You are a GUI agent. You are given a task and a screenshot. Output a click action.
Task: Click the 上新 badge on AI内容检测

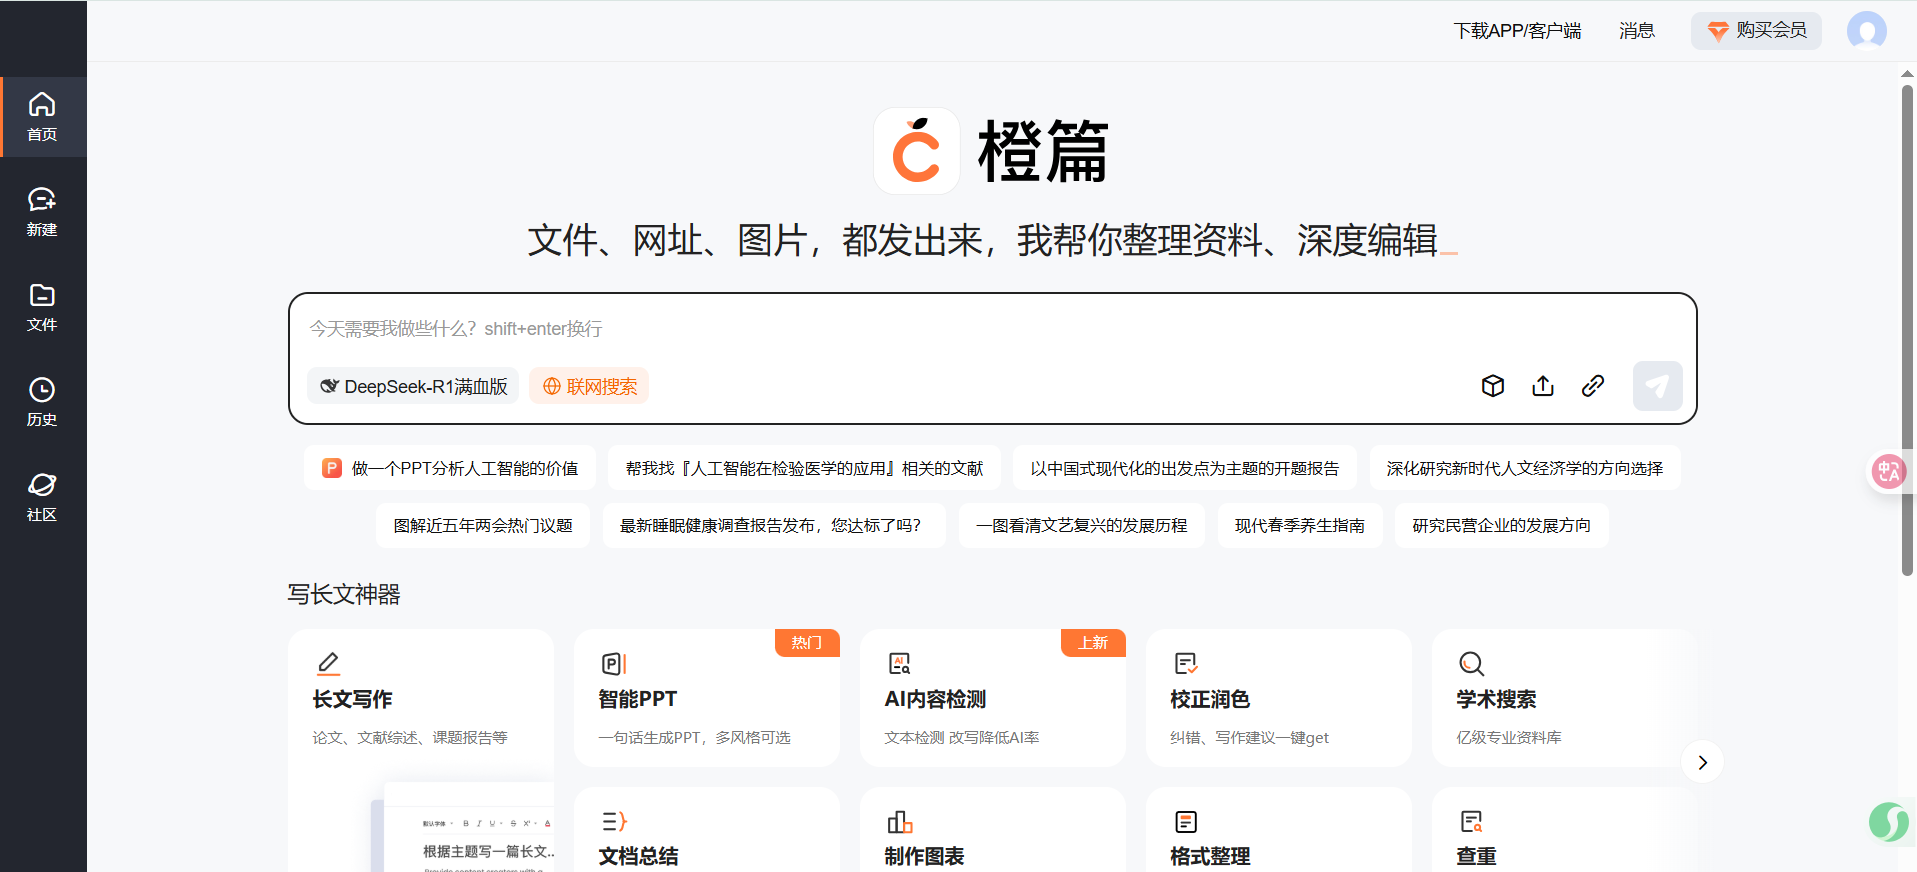(x=1093, y=642)
